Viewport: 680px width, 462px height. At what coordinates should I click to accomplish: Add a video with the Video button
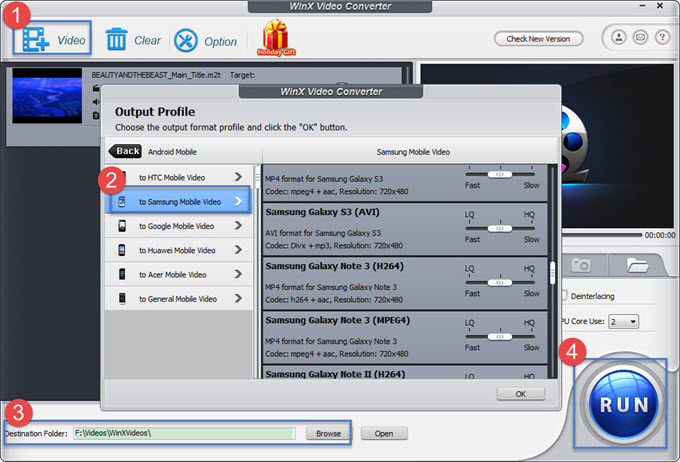pyautogui.click(x=52, y=38)
